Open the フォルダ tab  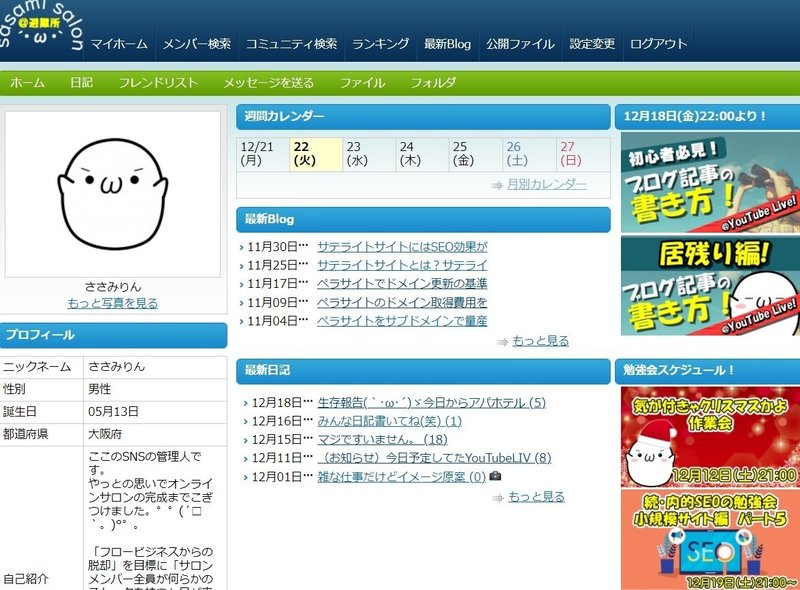click(x=433, y=83)
